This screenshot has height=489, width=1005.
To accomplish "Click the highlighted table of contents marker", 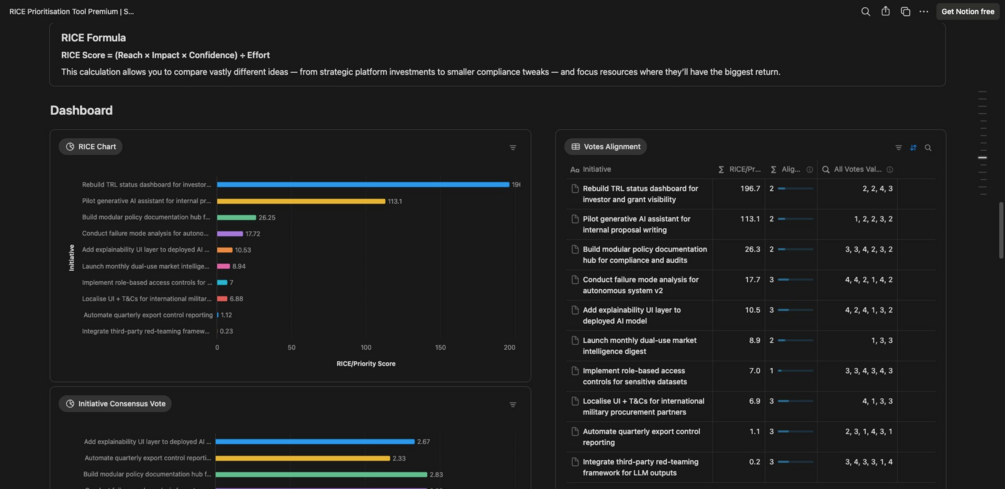I will (983, 157).
